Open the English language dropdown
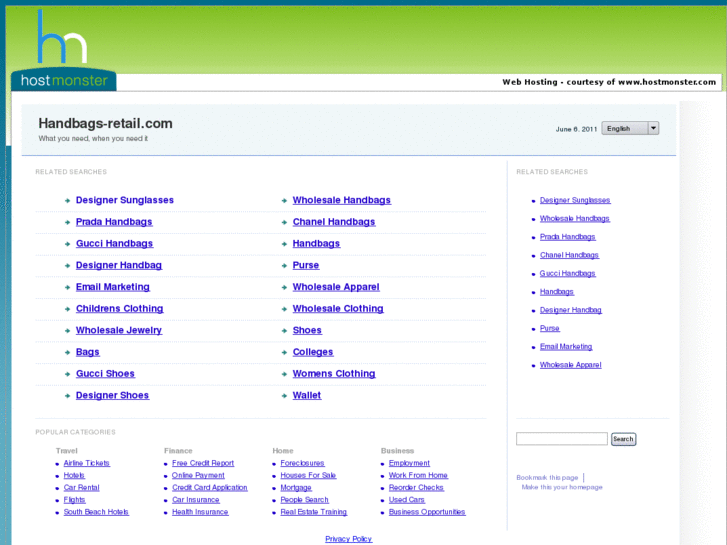 click(630, 128)
